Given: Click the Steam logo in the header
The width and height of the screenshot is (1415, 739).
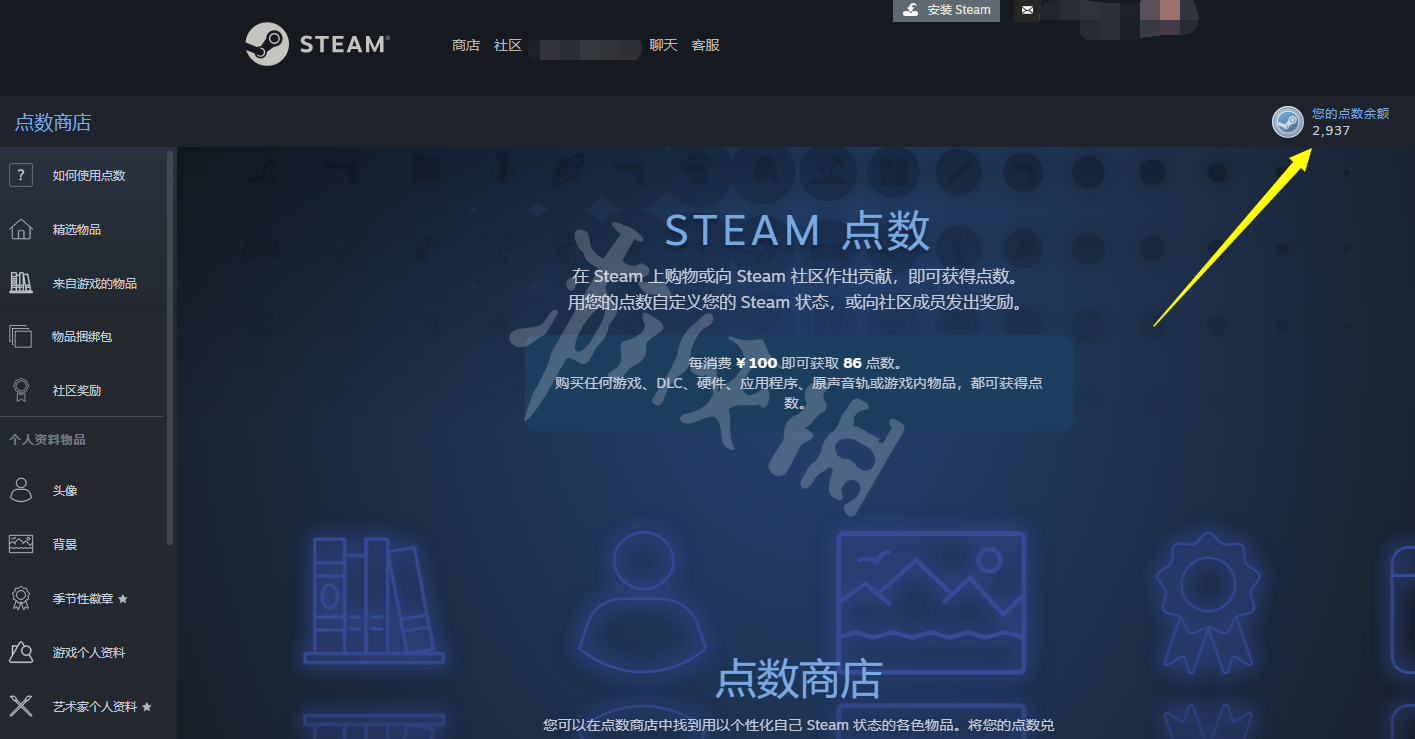Looking at the screenshot, I should click(x=317, y=45).
